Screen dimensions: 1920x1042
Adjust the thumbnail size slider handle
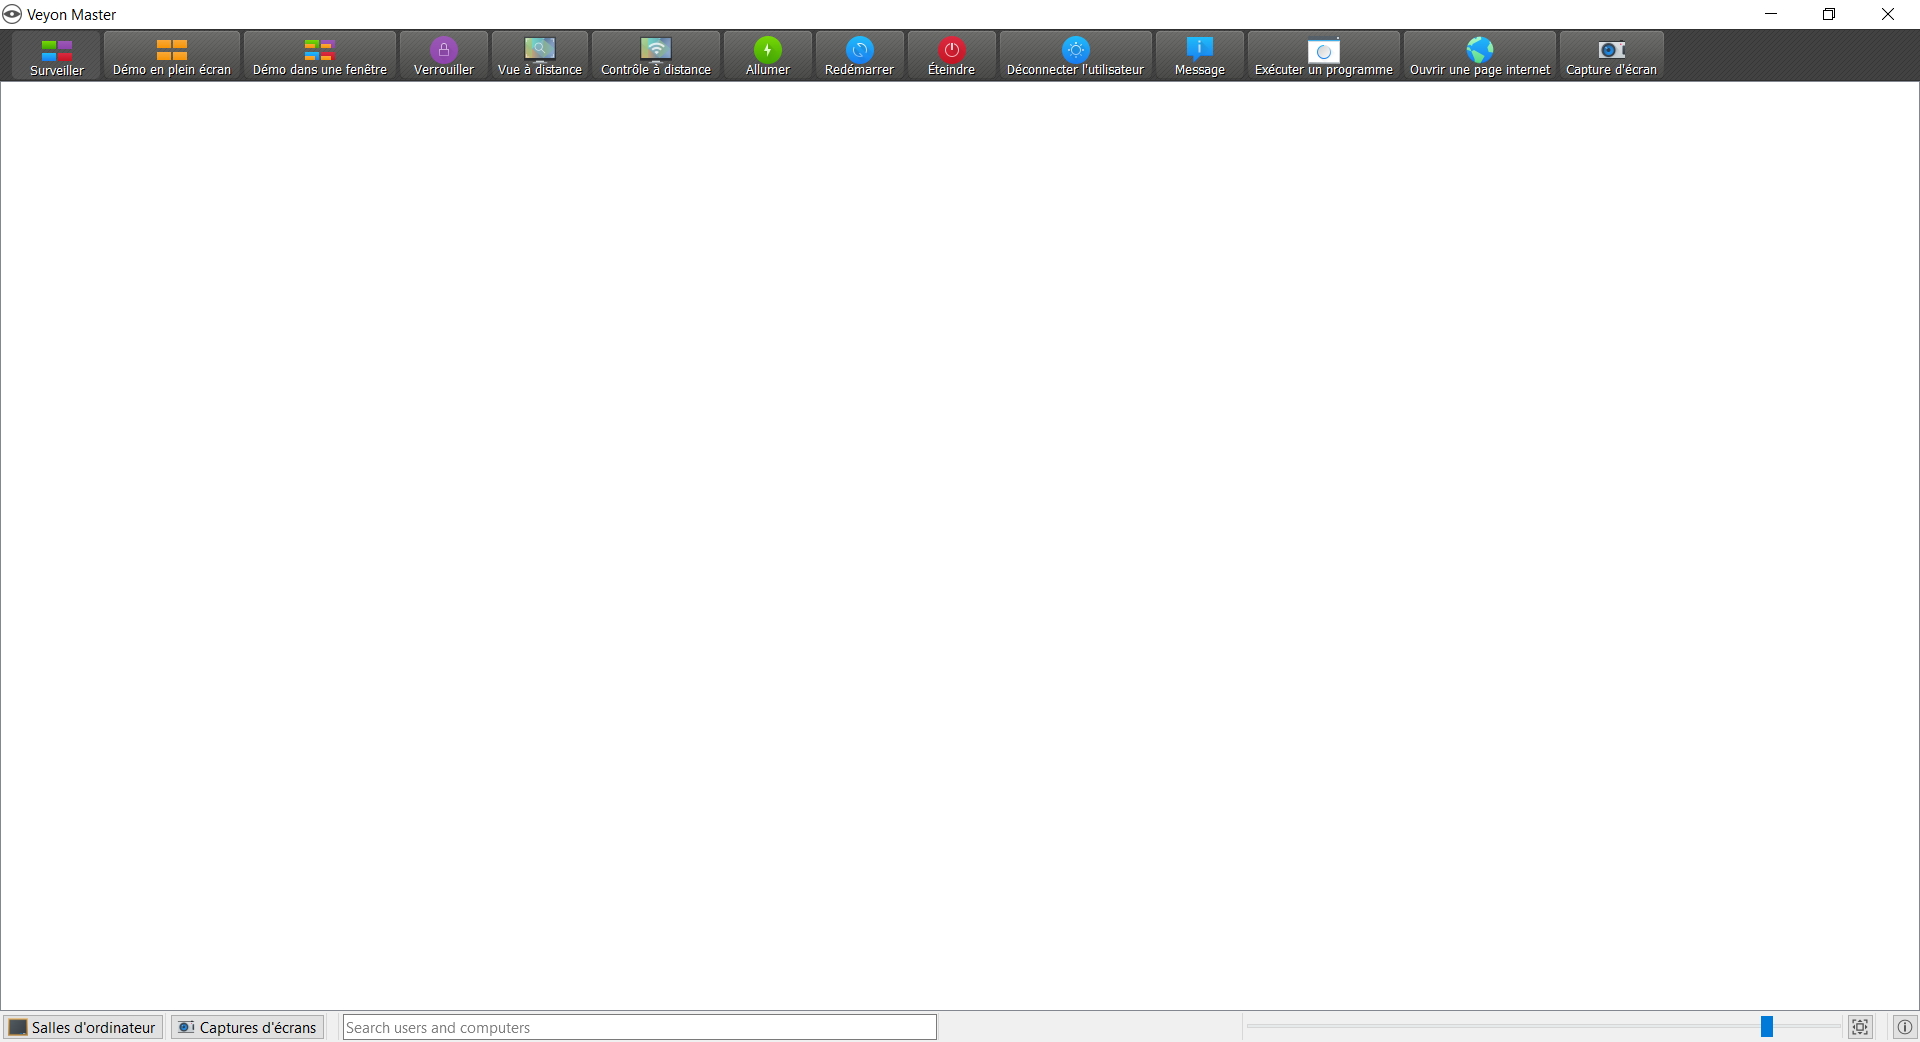pos(1767,1027)
